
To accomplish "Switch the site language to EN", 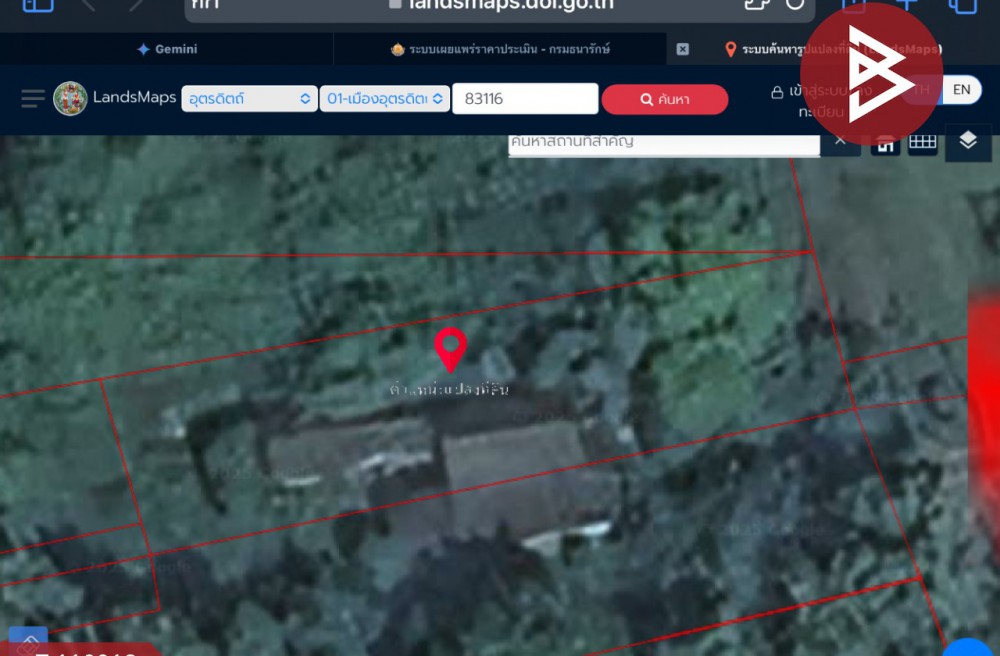I will coord(961,90).
